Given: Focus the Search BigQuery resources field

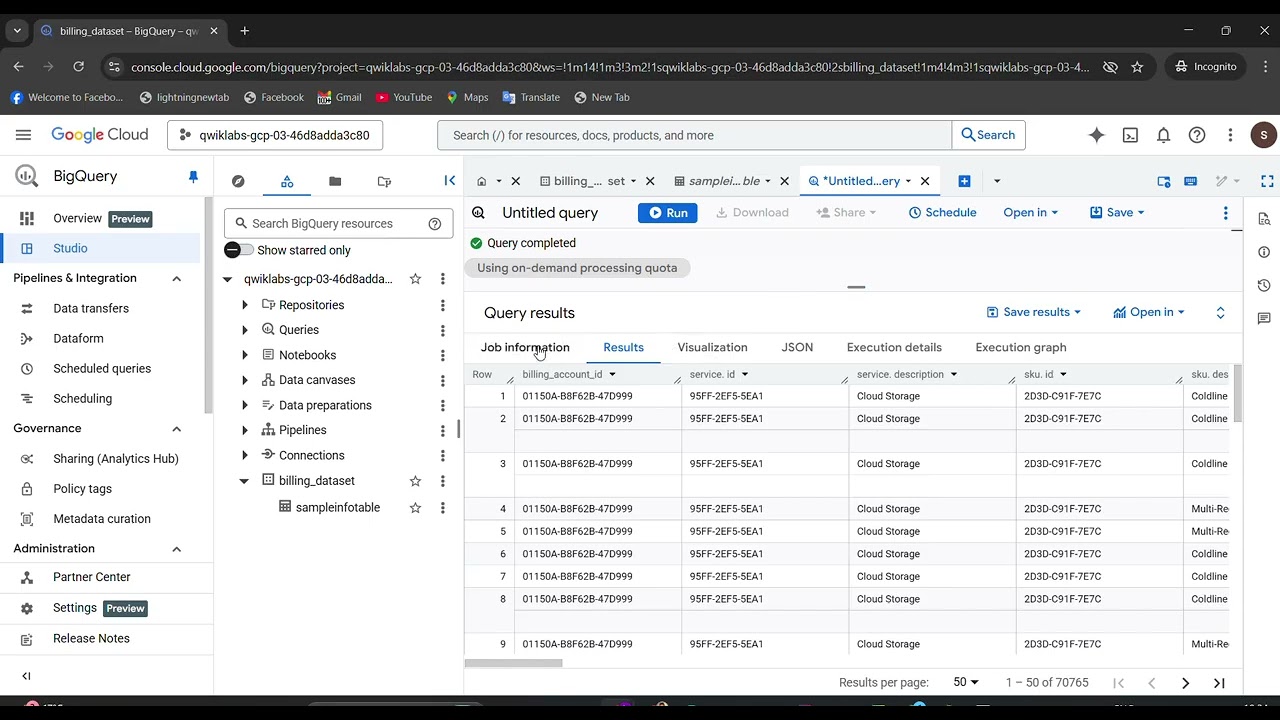Looking at the screenshot, I should [x=338, y=224].
